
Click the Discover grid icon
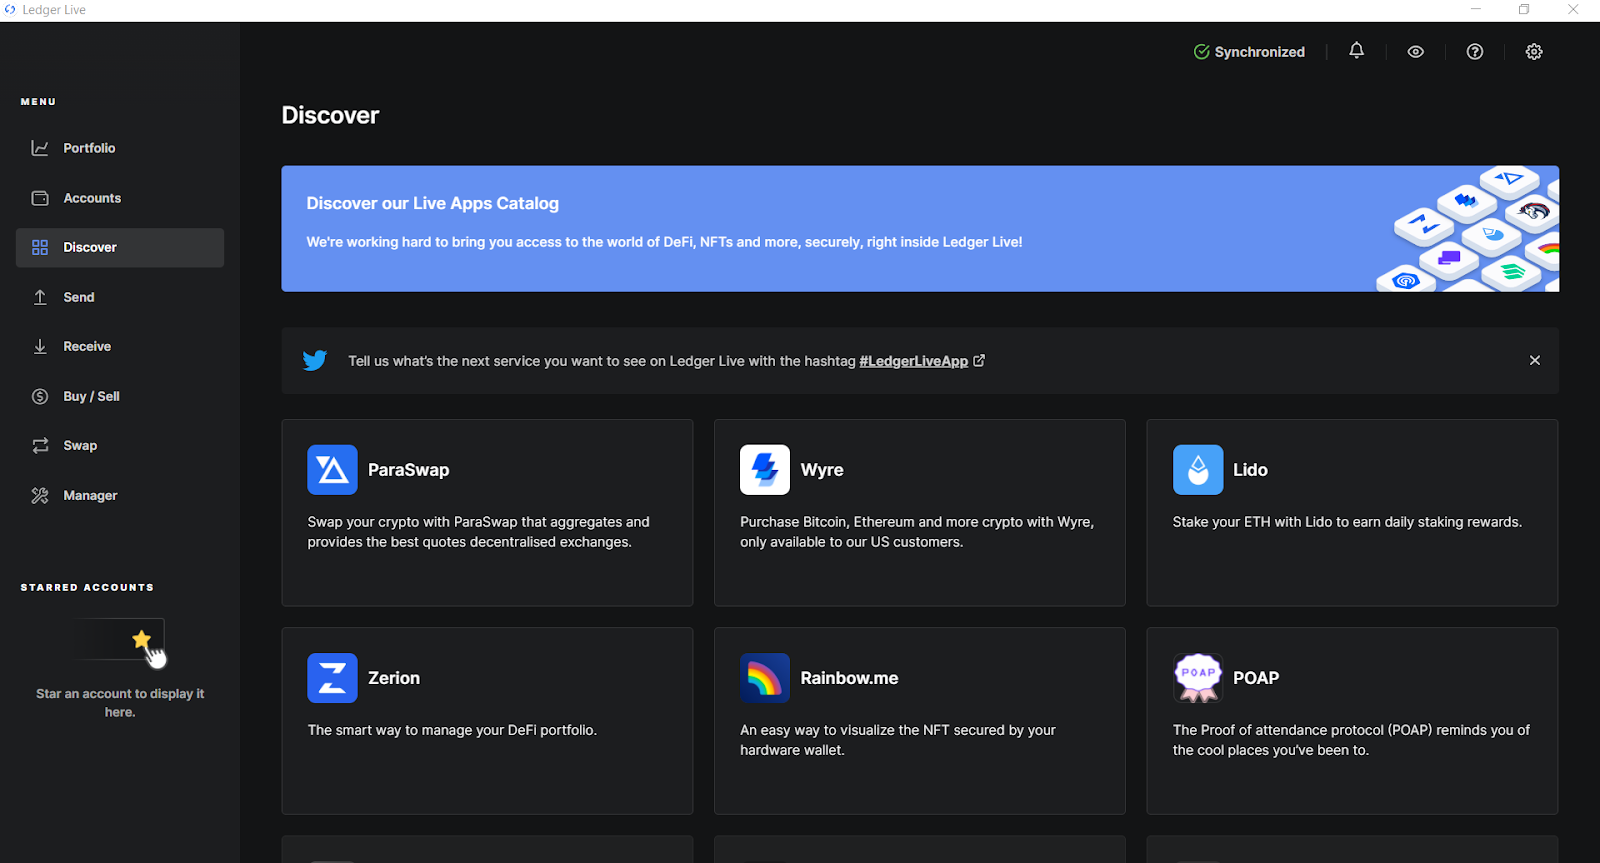point(40,247)
